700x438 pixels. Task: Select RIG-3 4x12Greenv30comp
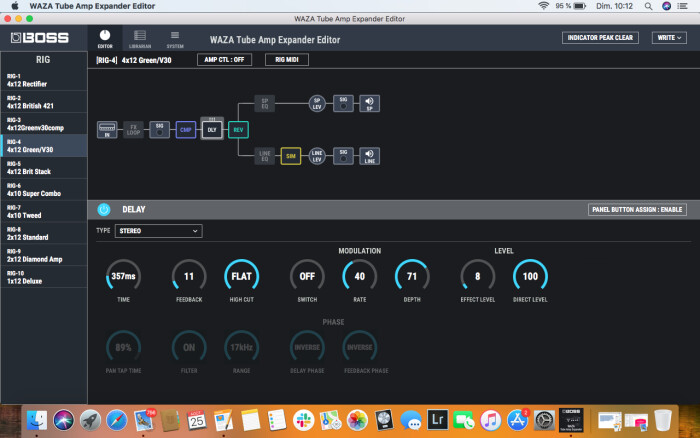[x=44, y=124]
